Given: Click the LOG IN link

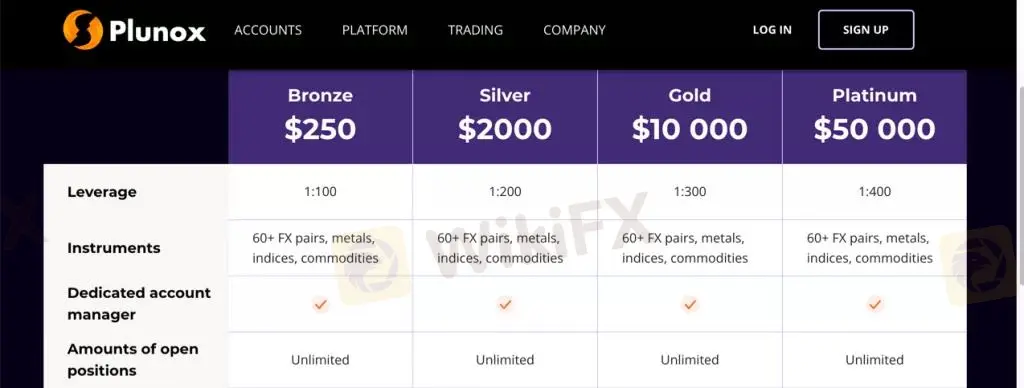Looking at the screenshot, I should pos(772,30).
